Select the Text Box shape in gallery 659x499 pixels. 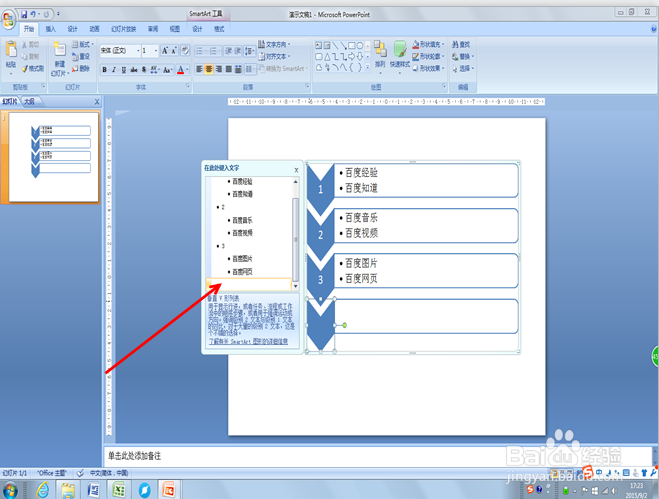pyautogui.click(x=319, y=45)
